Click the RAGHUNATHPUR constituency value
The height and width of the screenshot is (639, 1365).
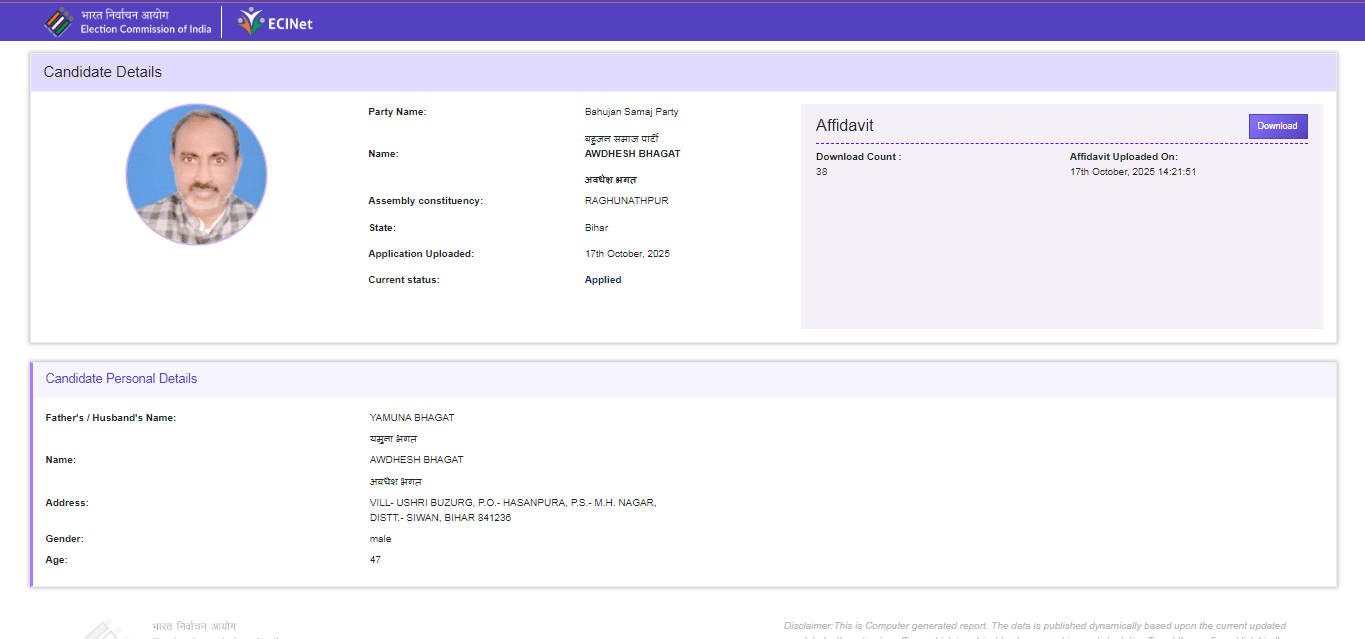(x=626, y=201)
